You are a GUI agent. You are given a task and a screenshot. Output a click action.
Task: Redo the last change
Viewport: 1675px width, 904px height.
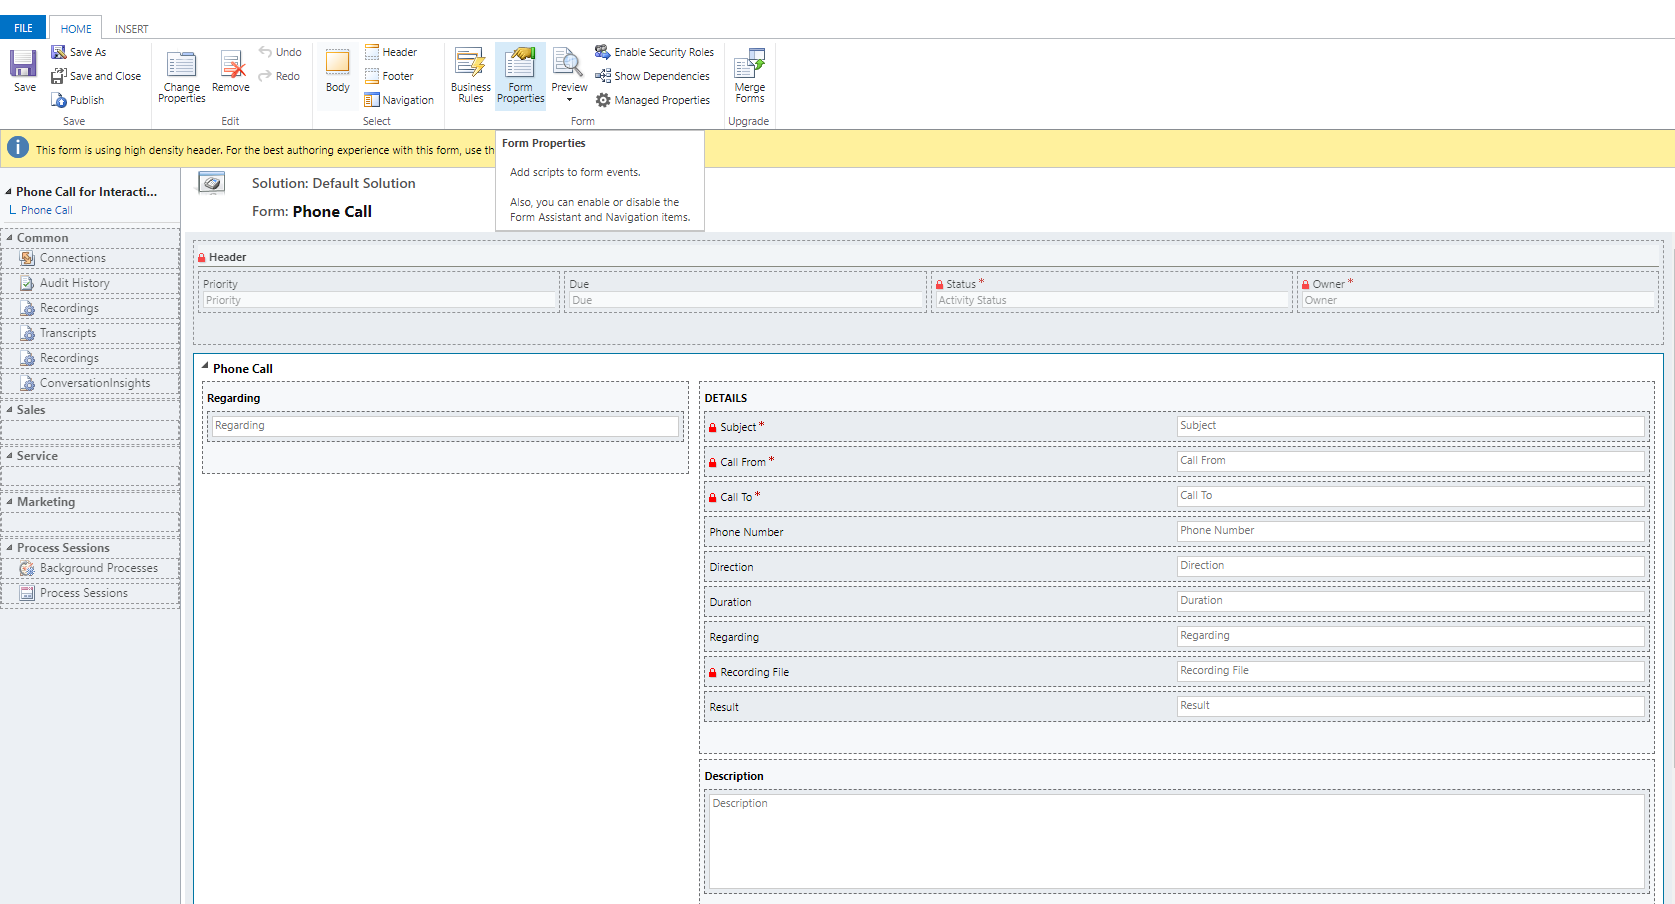279,76
